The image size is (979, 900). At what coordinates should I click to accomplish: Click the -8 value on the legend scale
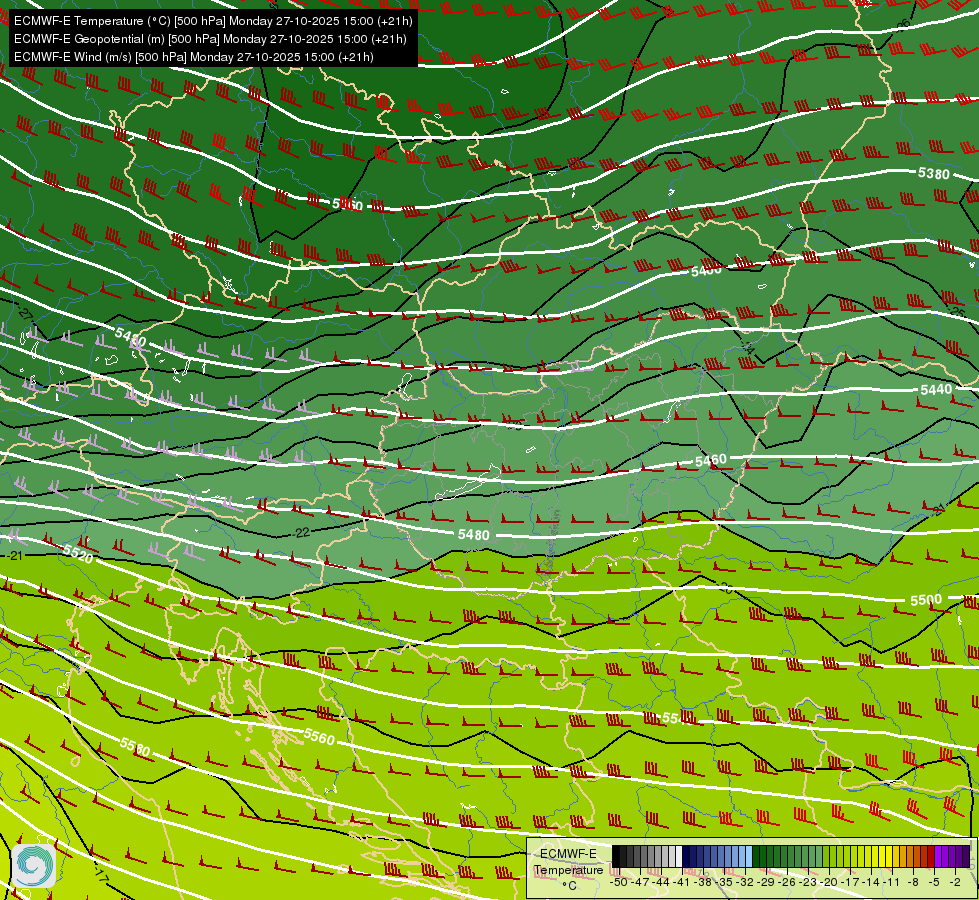(x=913, y=882)
